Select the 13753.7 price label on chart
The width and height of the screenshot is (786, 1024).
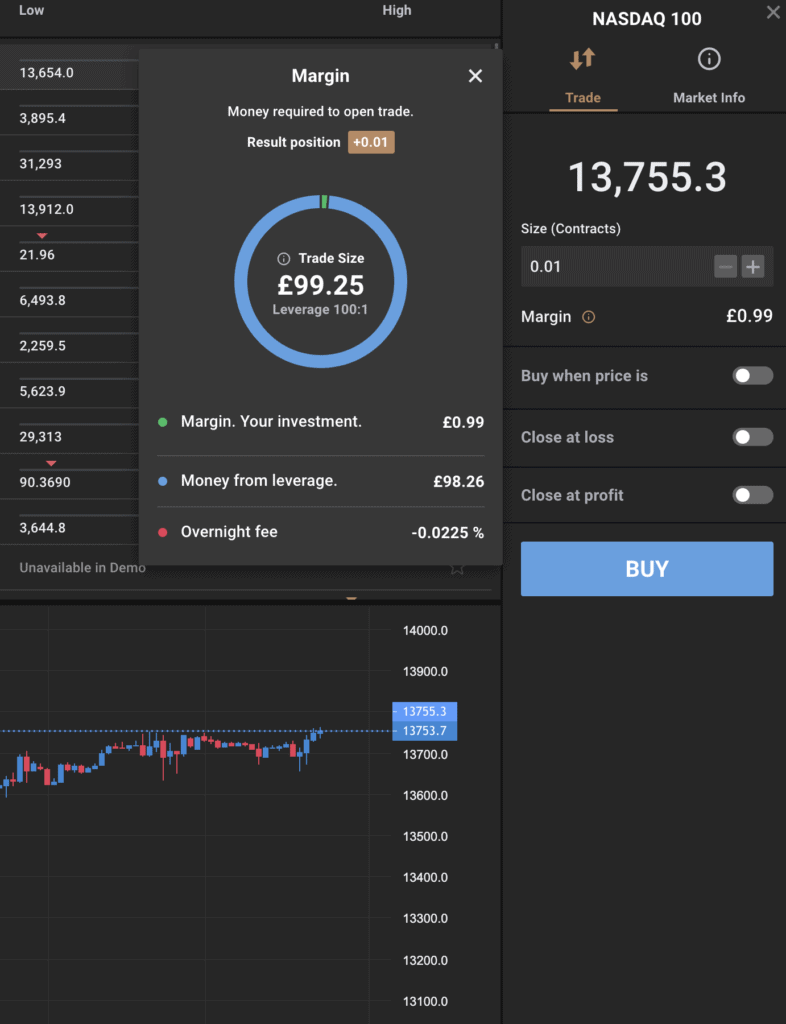pyautogui.click(x=424, y=731)
